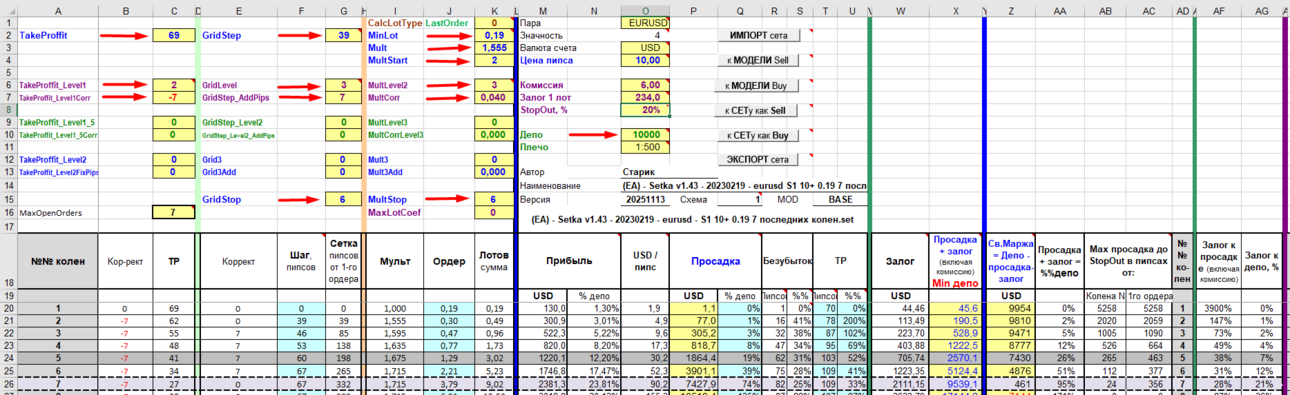Select the Mult value cell 1,555
Viewport: 1290px width, 395px height.
494,47
